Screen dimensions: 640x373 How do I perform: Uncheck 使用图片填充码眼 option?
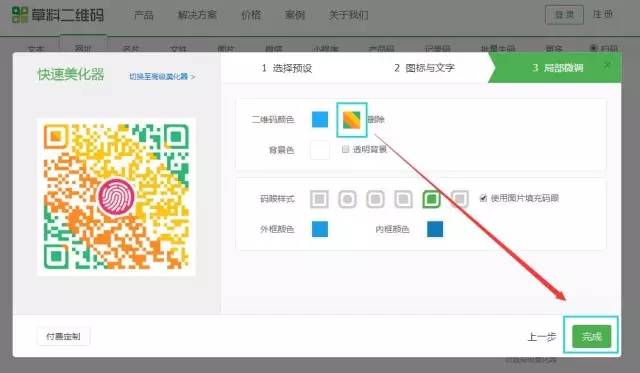point(483,198)
